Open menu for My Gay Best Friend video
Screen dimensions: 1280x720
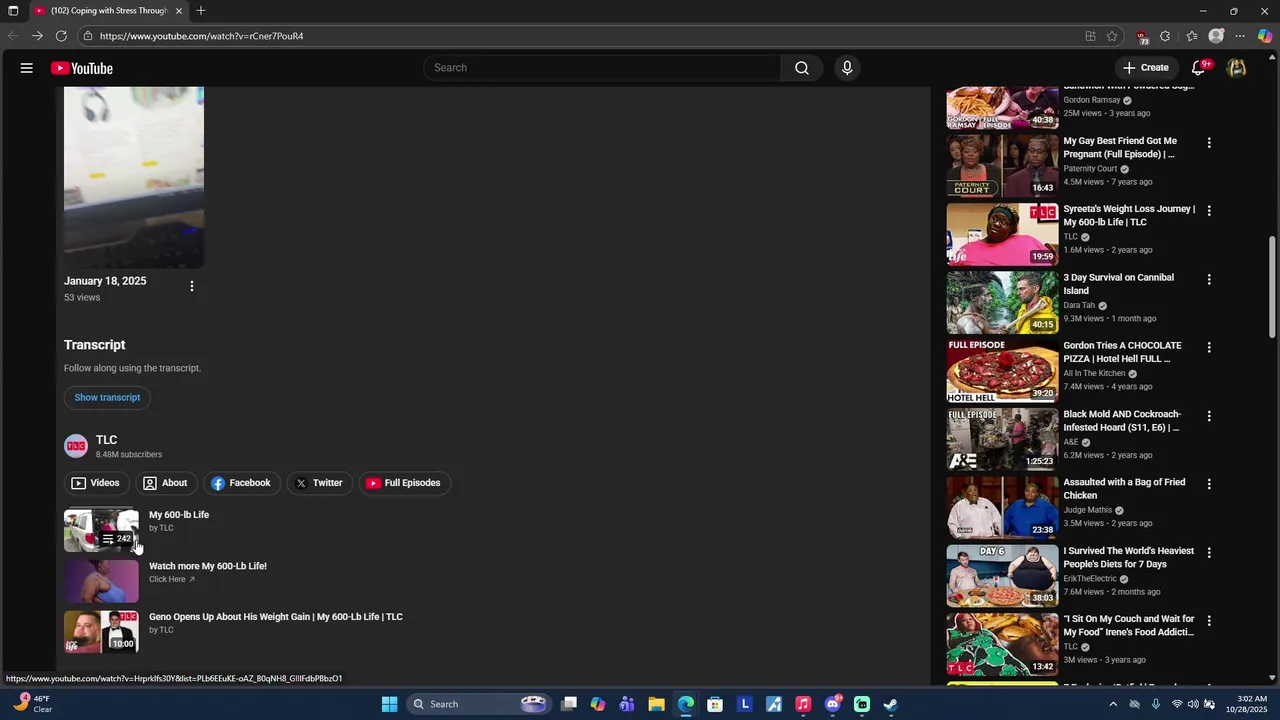(1209, 143)
